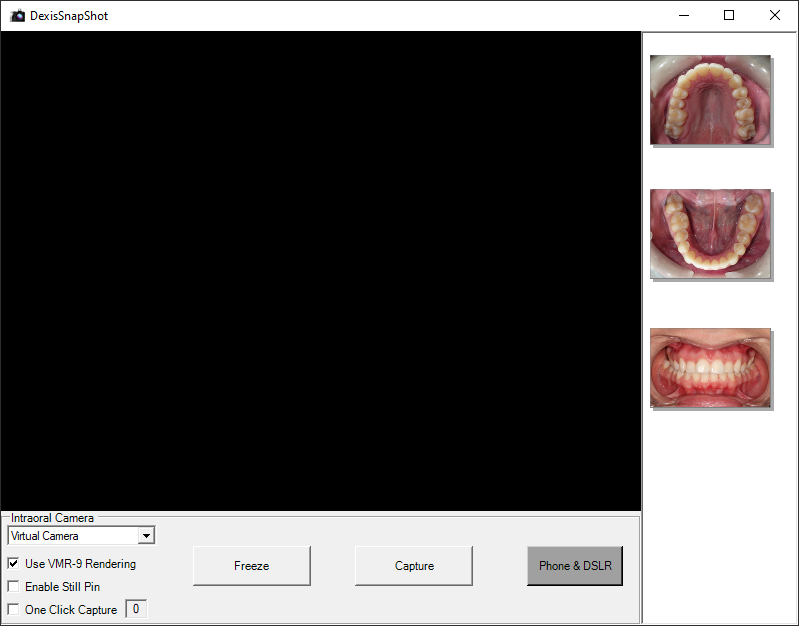Click the Capture button
799x626 pixels.
[414, 566]
